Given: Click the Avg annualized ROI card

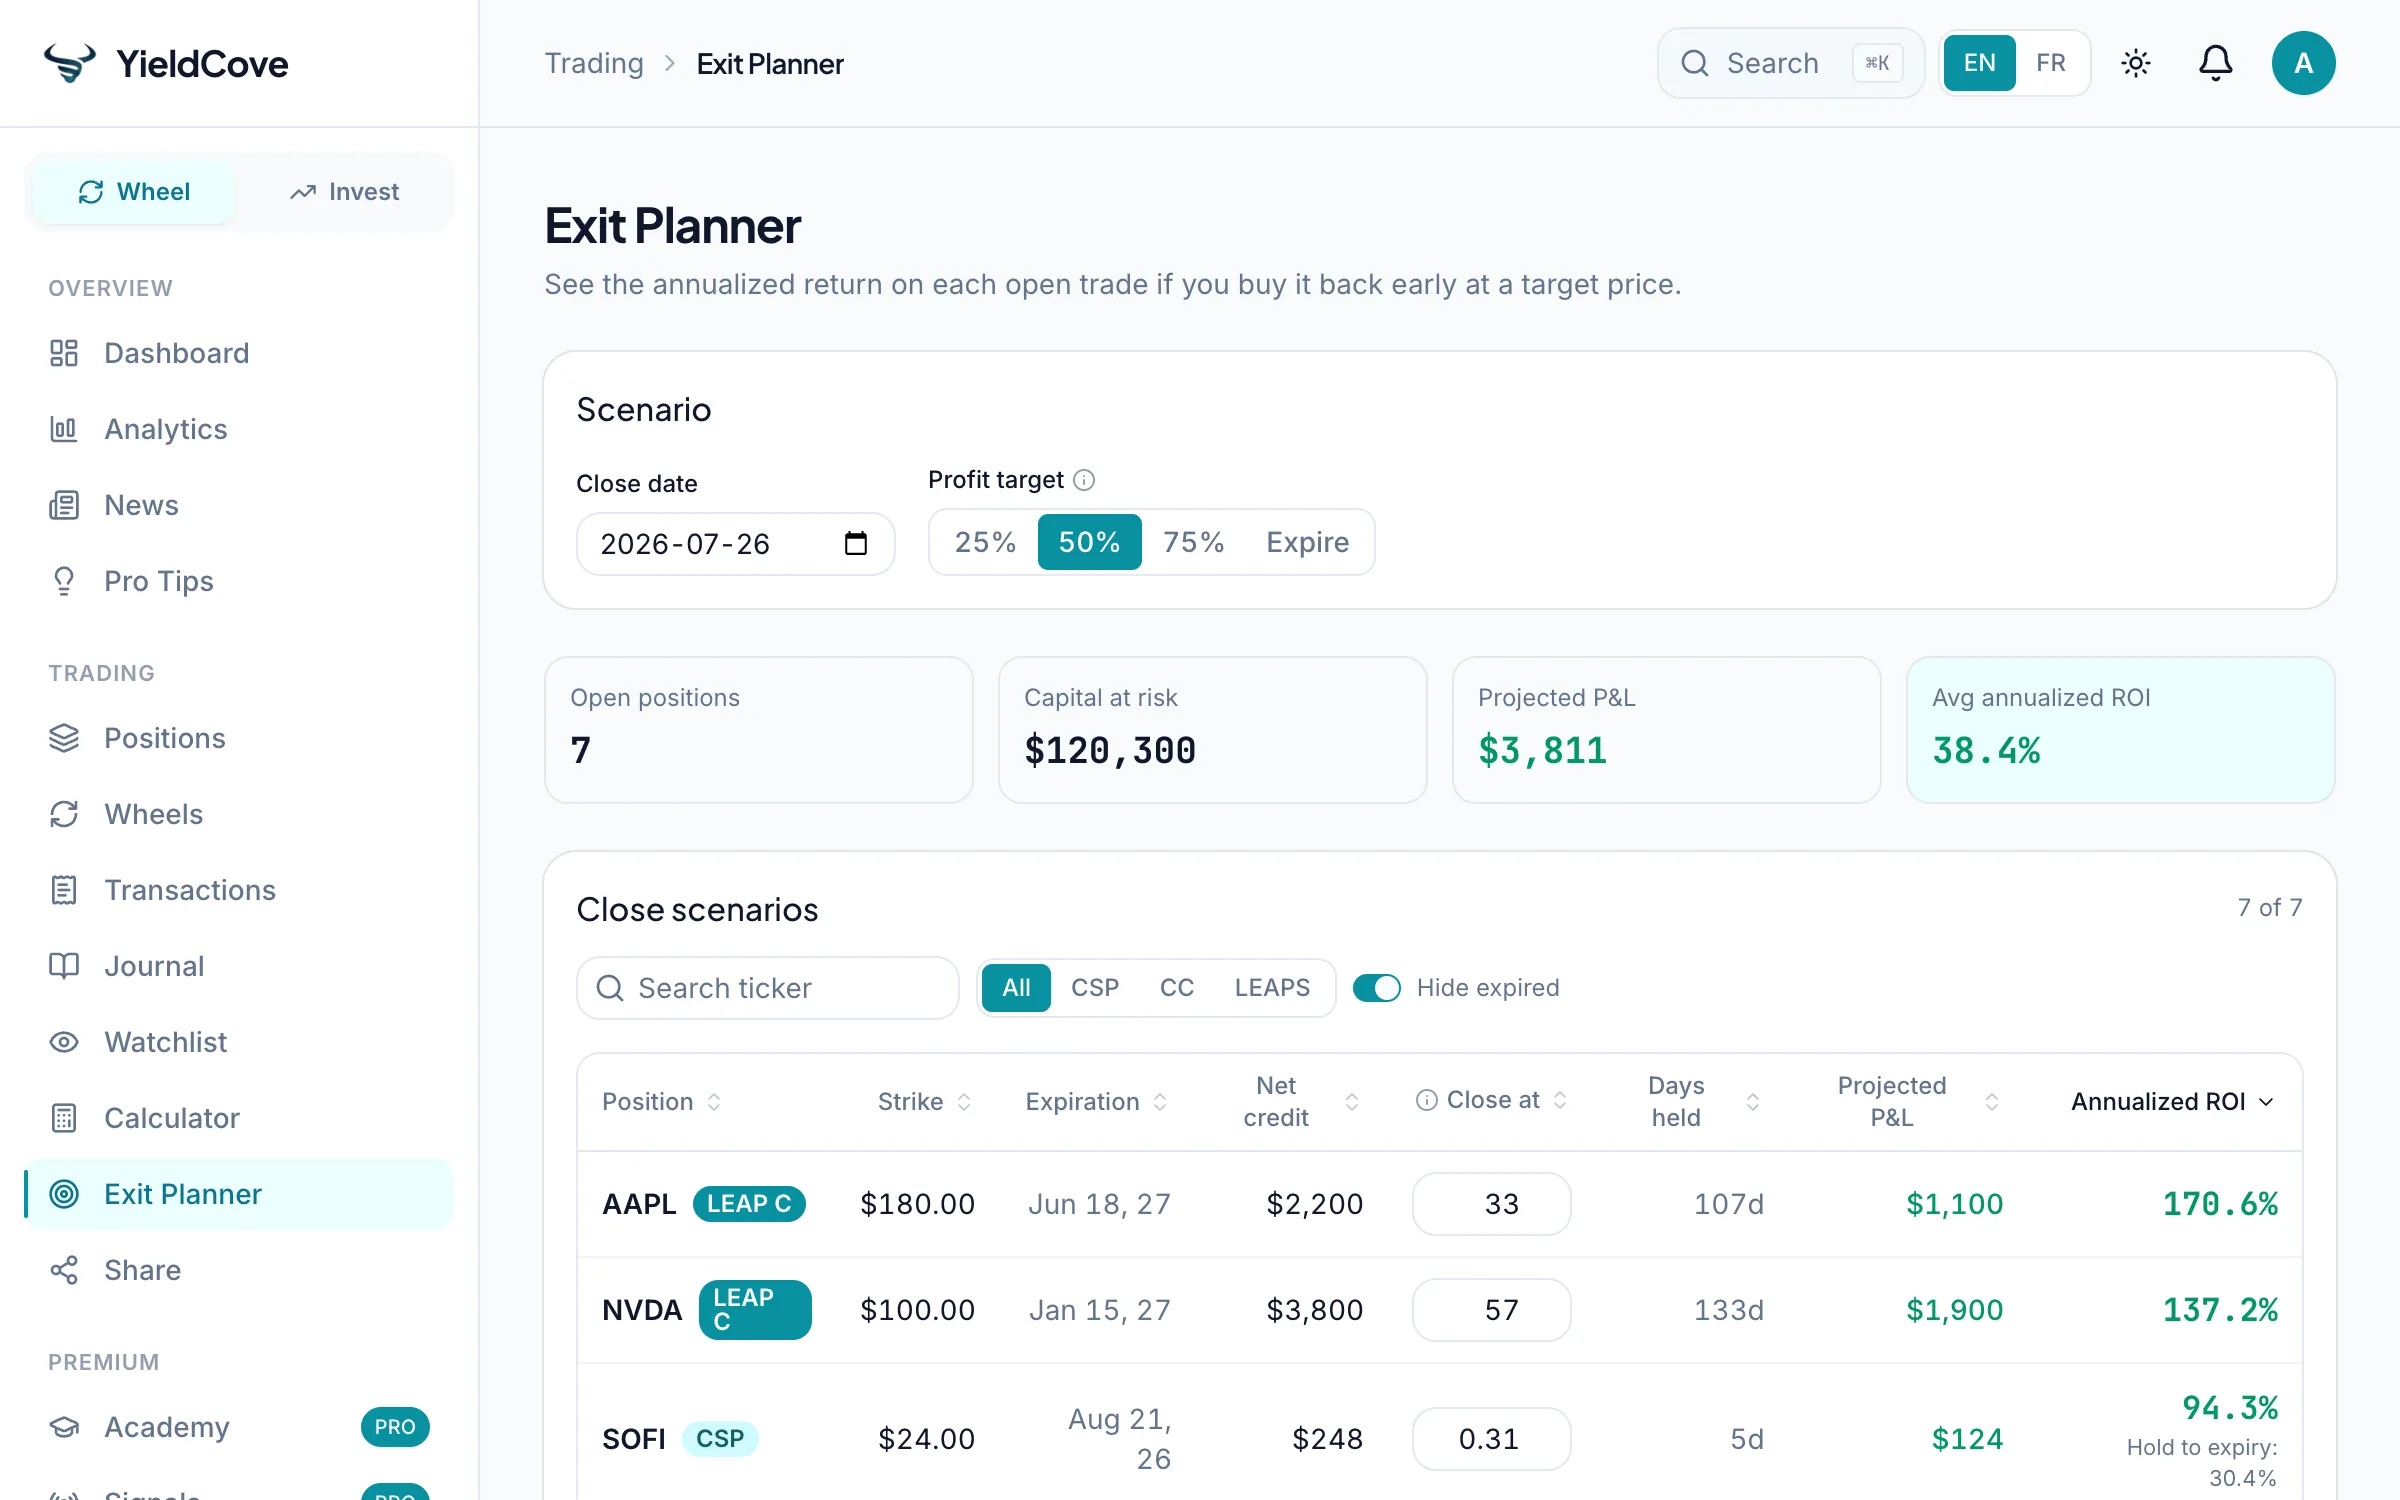Looking at the screenshot, I should click(2120, 730).
